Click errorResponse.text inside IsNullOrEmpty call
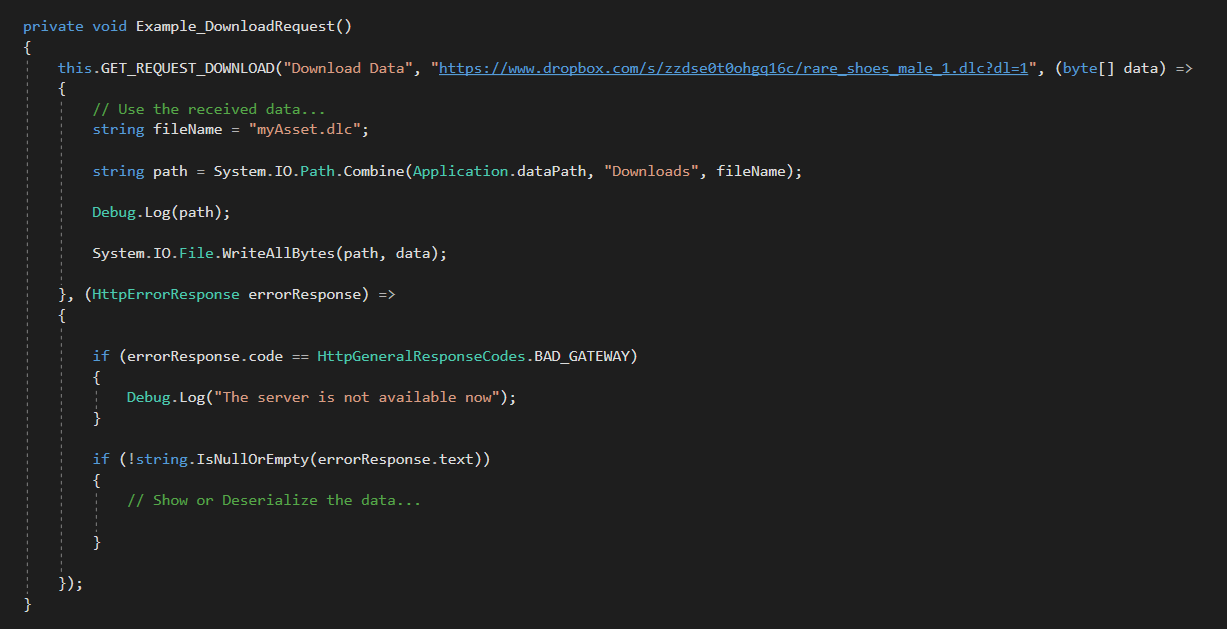 pos(396,459)
